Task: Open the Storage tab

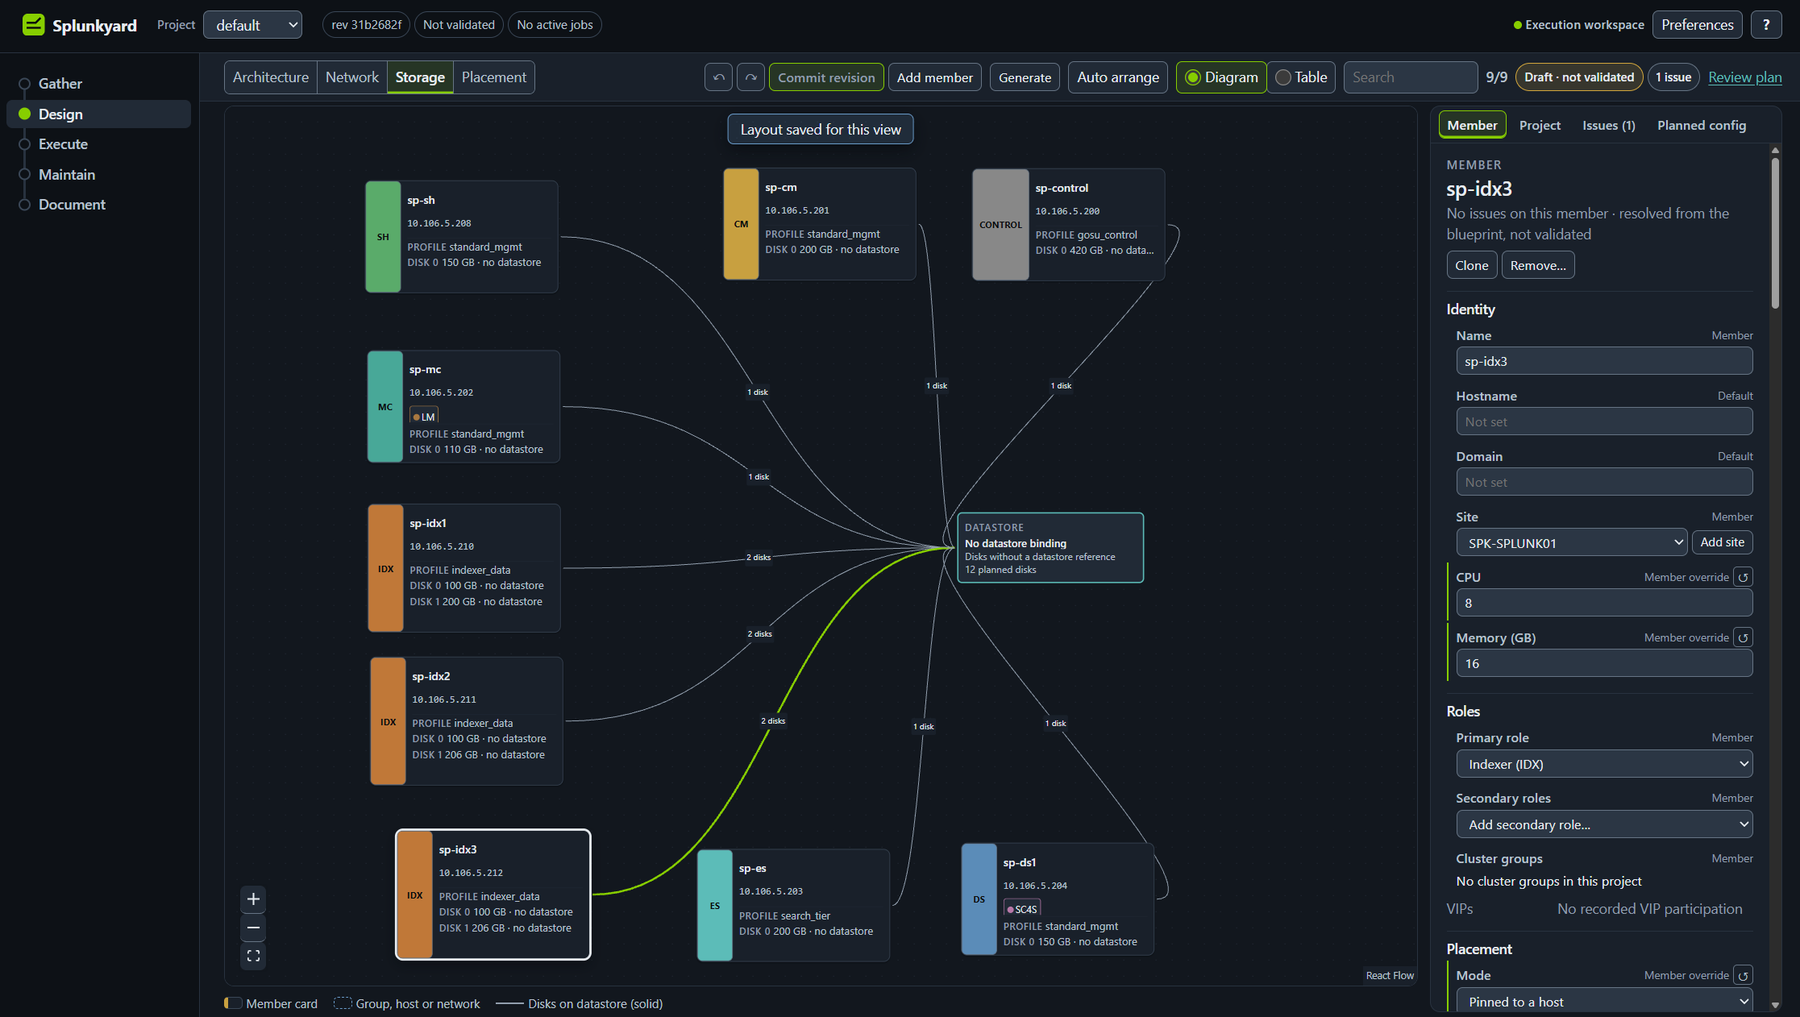Action: [x=420, y=77]
